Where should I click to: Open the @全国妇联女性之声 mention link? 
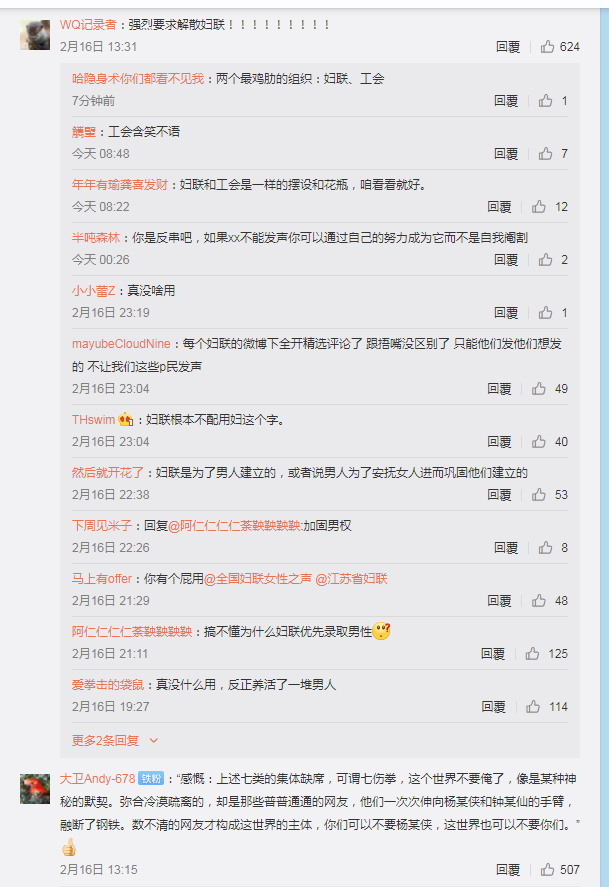257,579
